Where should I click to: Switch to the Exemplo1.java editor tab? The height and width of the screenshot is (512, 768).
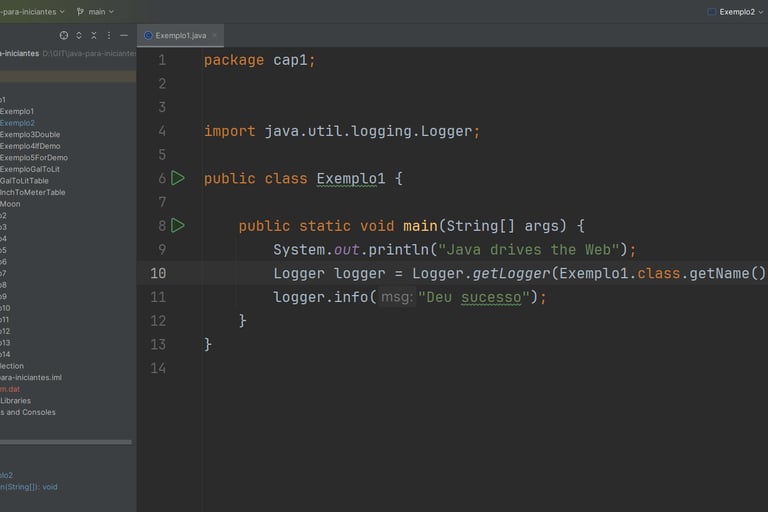pos(180,35)
